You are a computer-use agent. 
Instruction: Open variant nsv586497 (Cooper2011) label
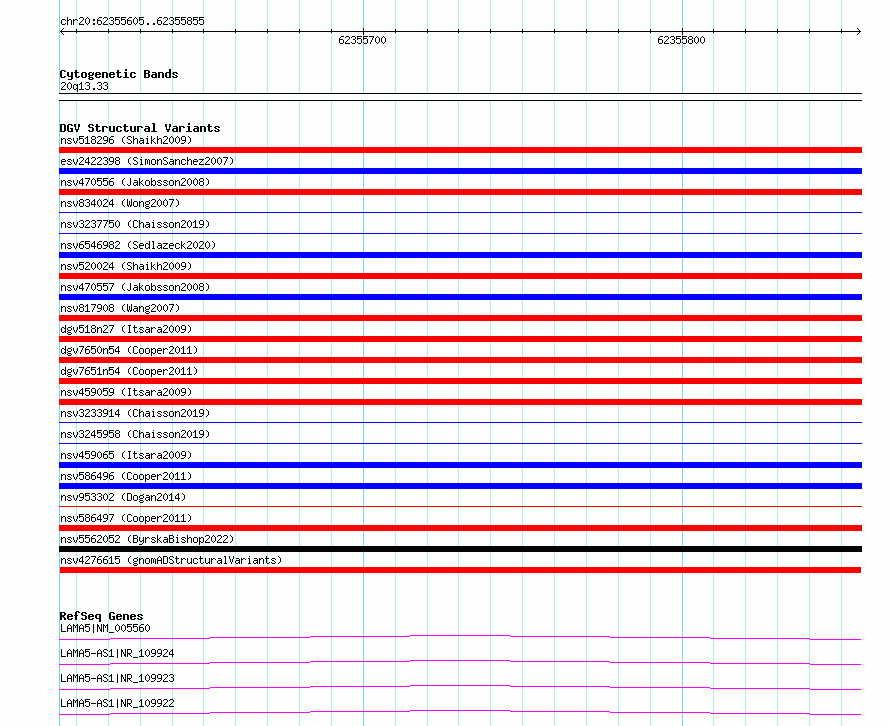[x=126, y=518]
